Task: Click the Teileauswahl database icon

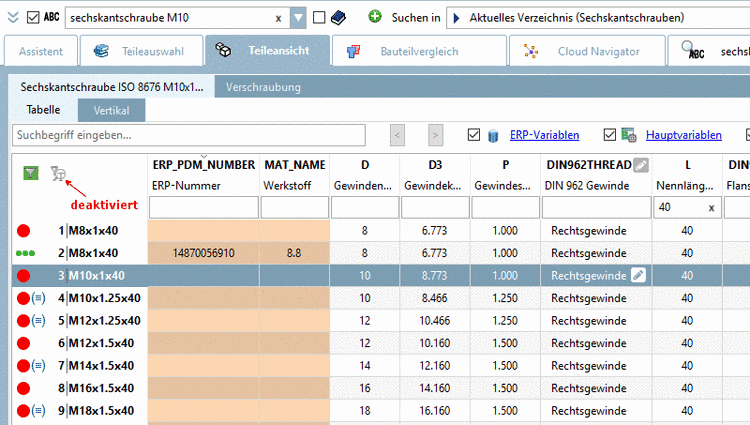Action: coord(101,51)
